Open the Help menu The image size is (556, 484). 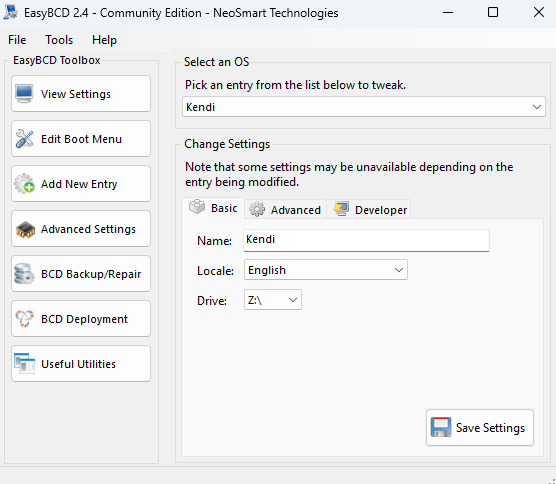[104, 40]
